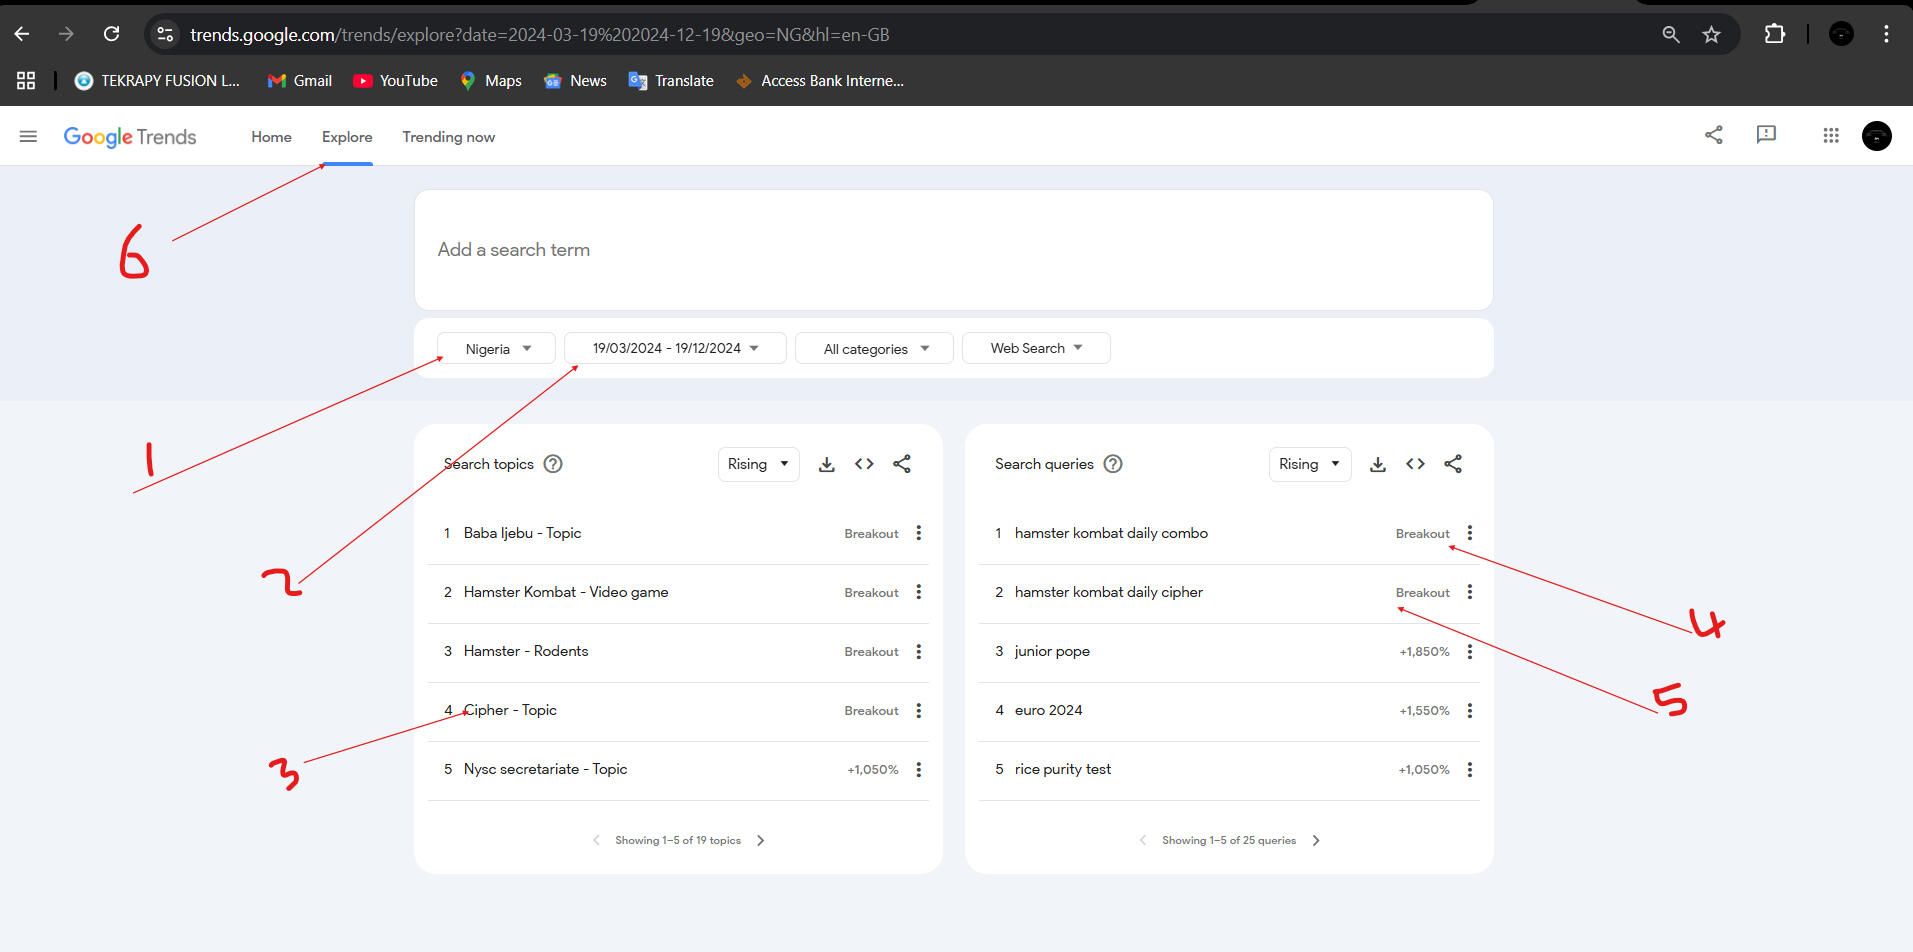Open help tooltip beside Search queries heading
1913x952 pixels.
pos(1113,464)
